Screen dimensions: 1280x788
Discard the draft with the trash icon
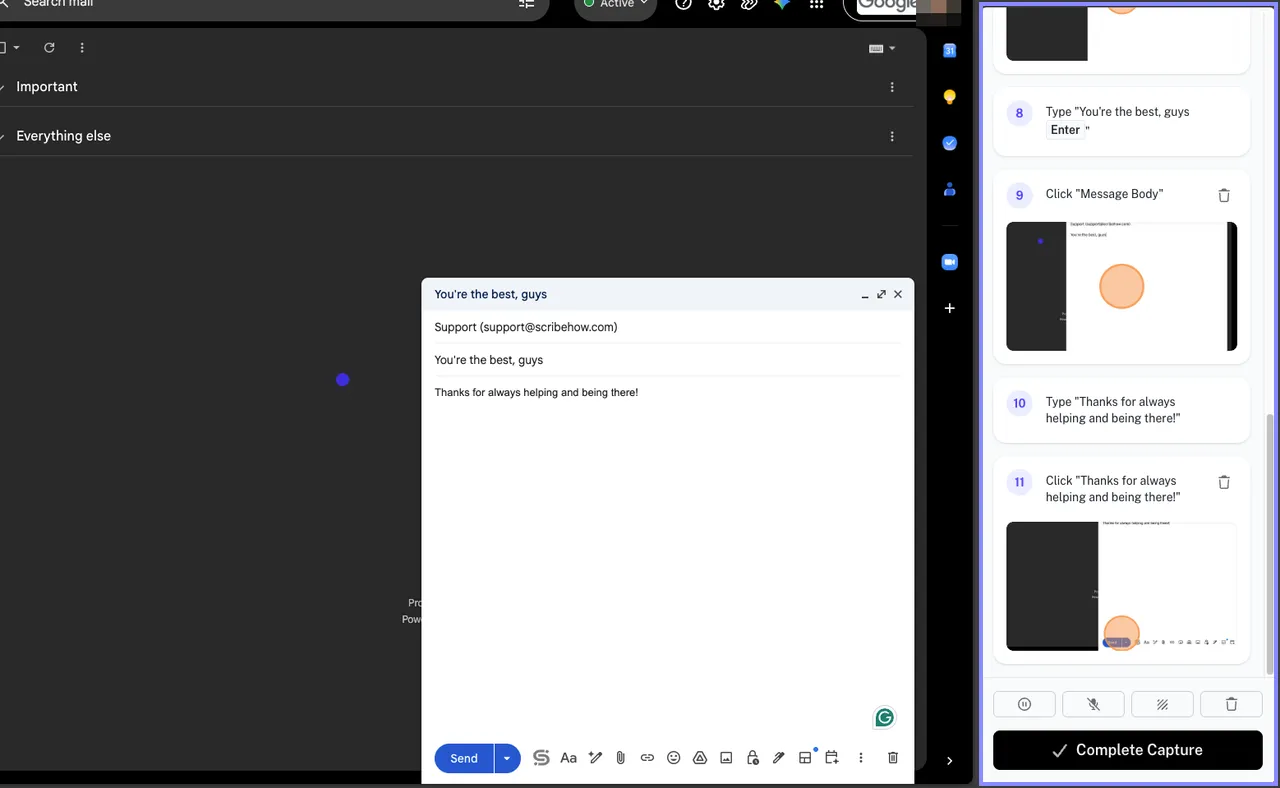tap(893, 758)
